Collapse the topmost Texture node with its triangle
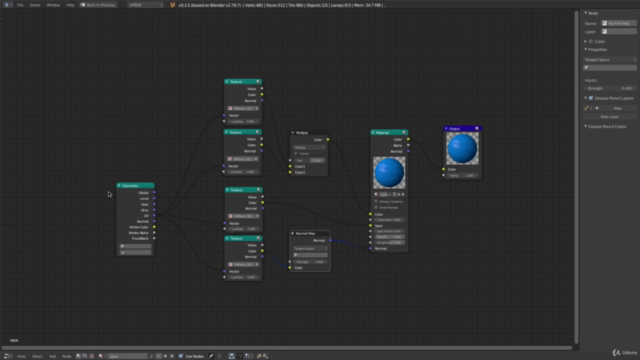 227,82
